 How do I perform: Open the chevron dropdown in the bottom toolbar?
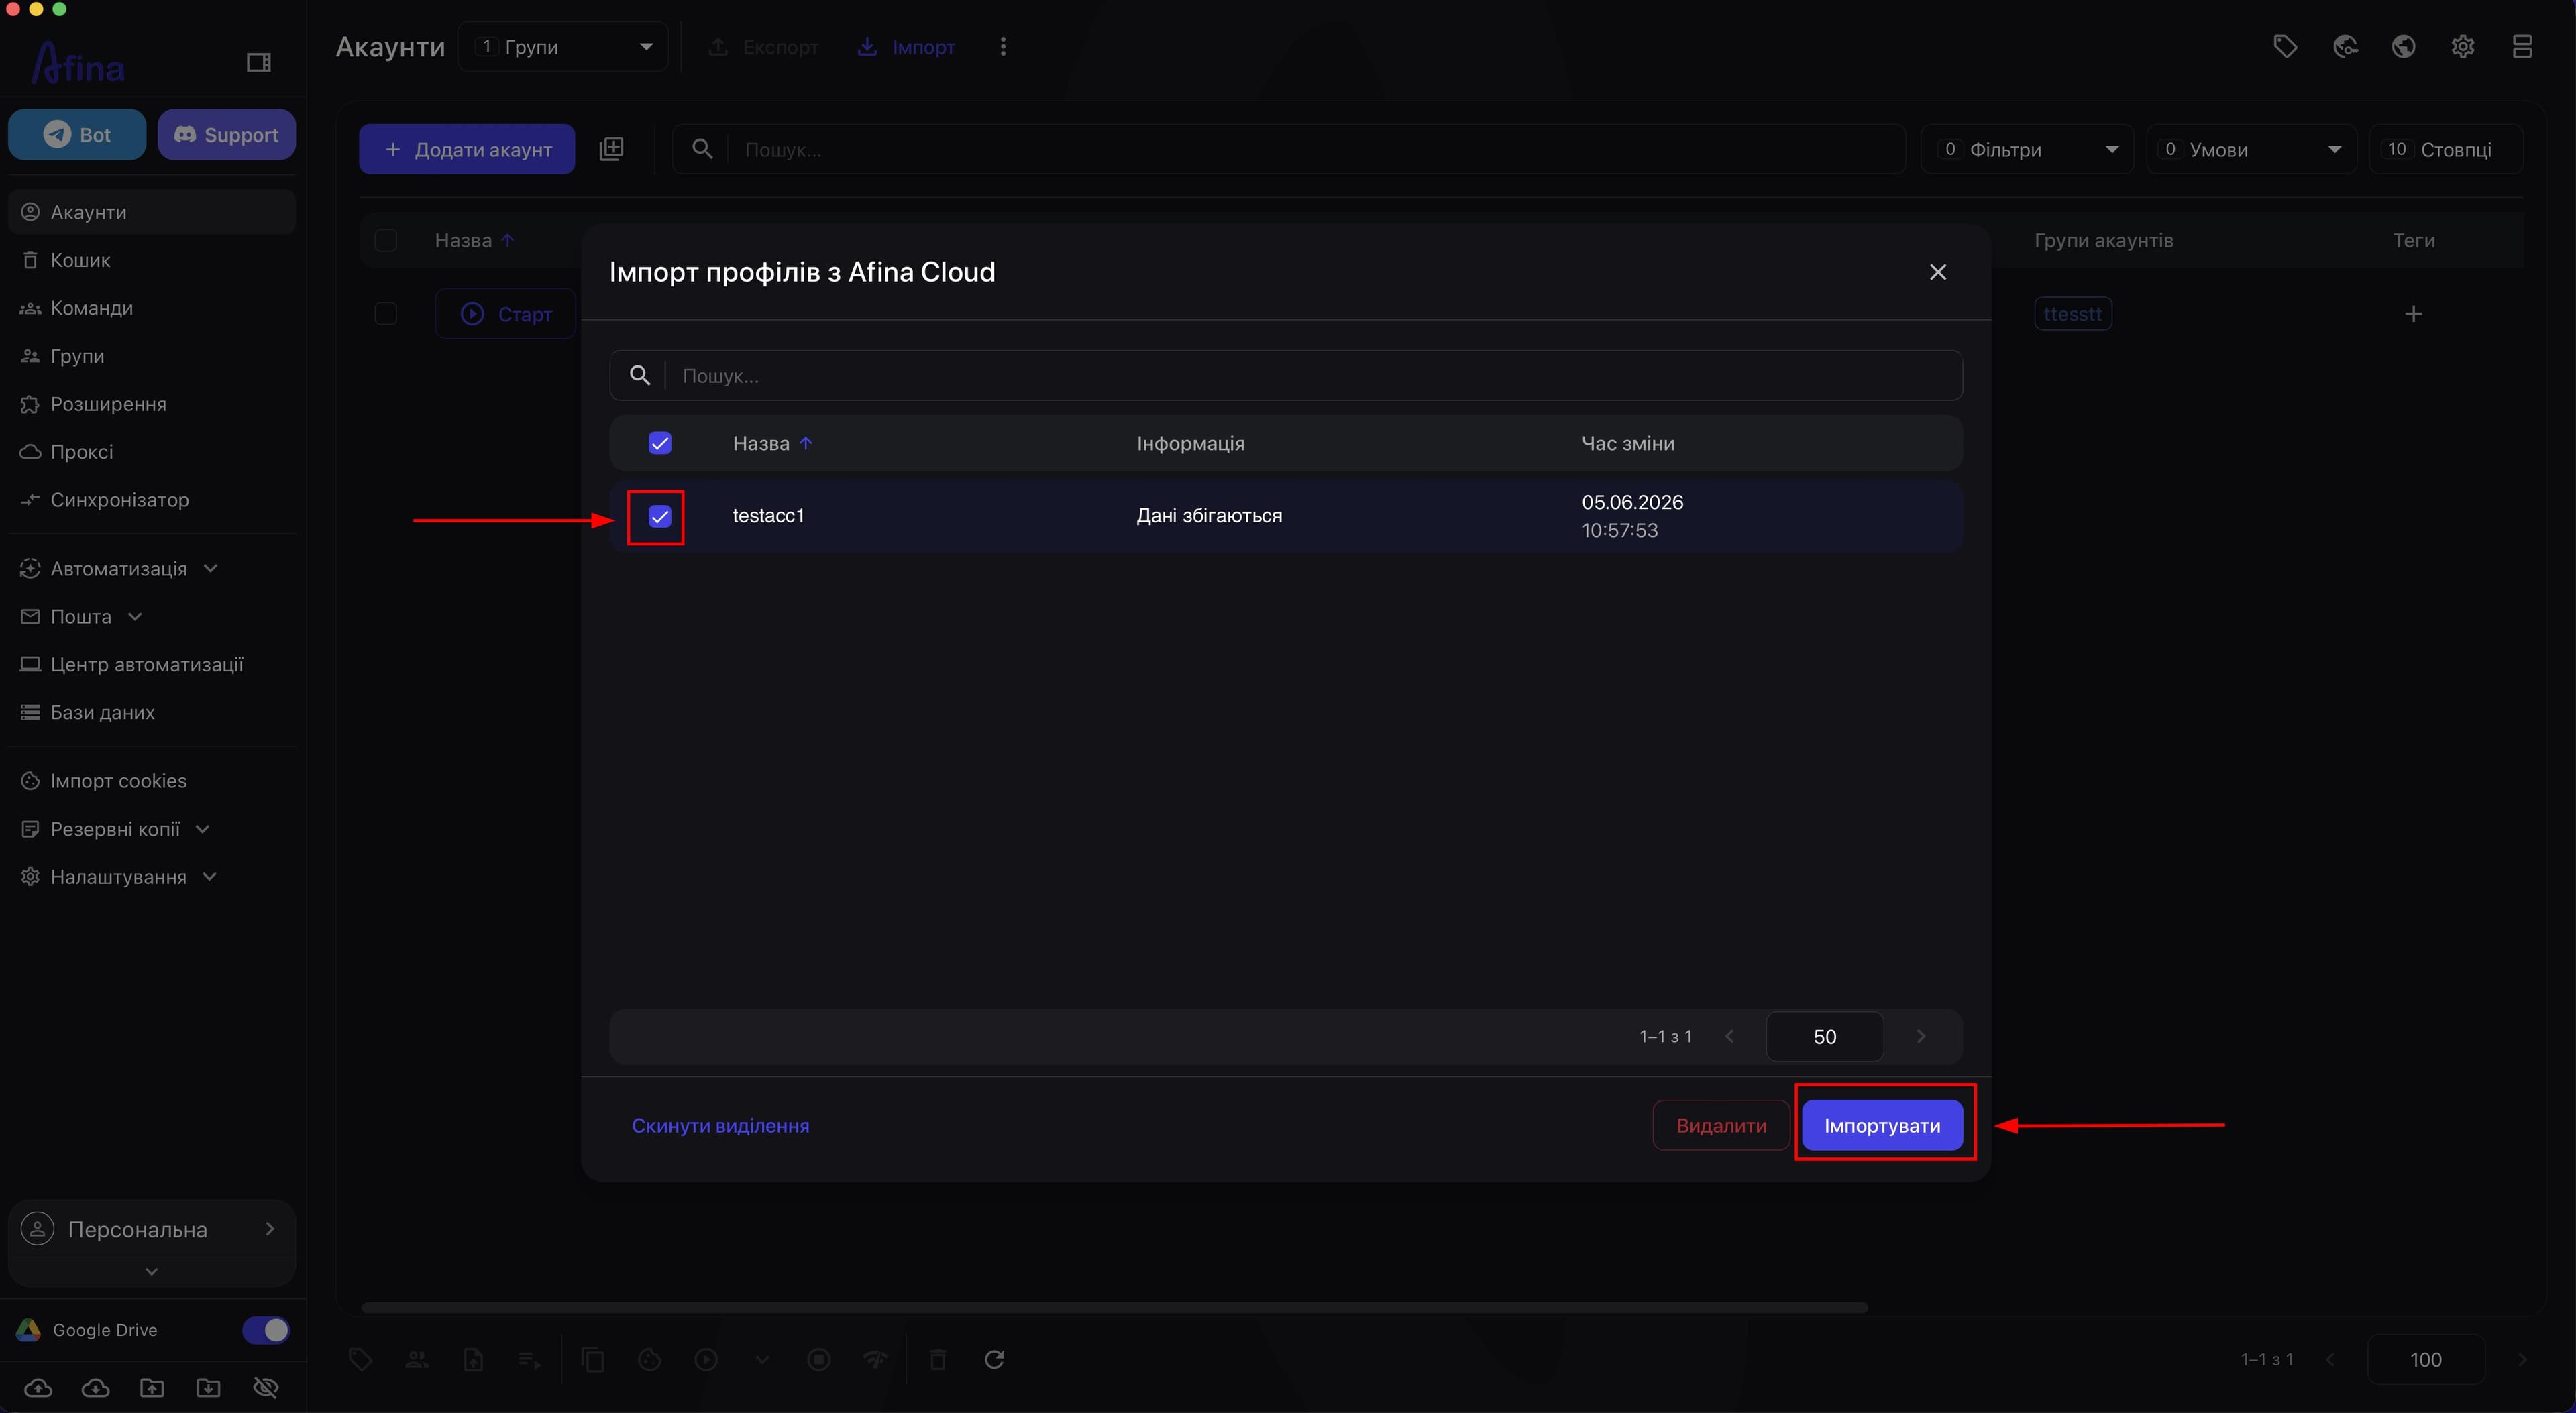click(762, 1359)
